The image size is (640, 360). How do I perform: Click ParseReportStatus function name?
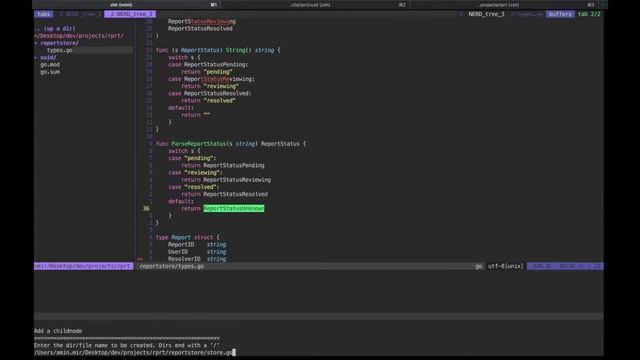(198, 144)
